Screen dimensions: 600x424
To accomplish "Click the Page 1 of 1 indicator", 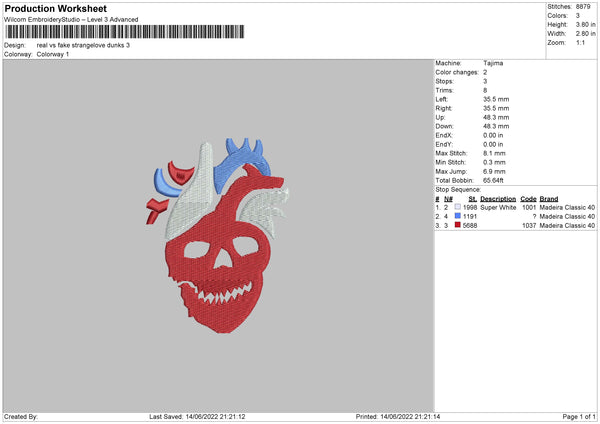I will point(579,417).
